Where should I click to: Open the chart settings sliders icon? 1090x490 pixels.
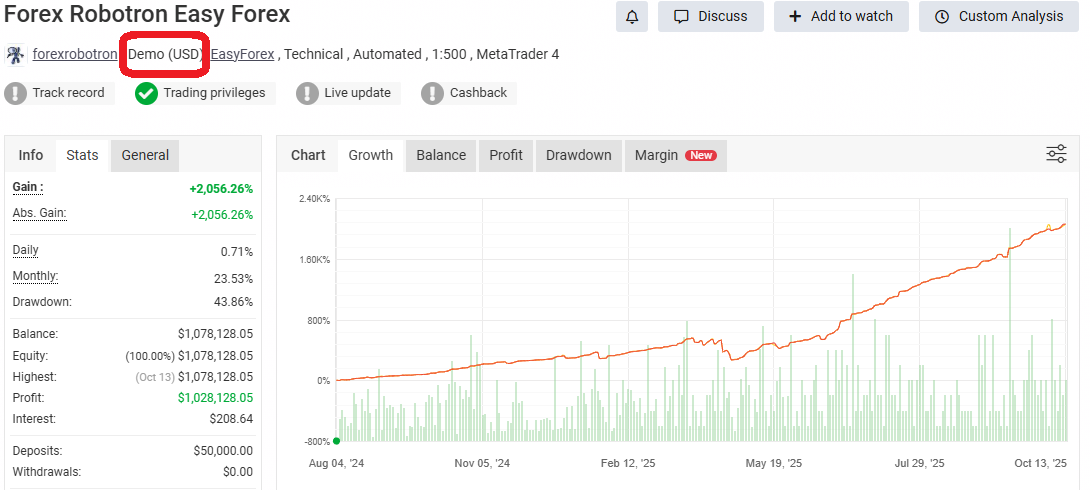tap(1056, 154)
